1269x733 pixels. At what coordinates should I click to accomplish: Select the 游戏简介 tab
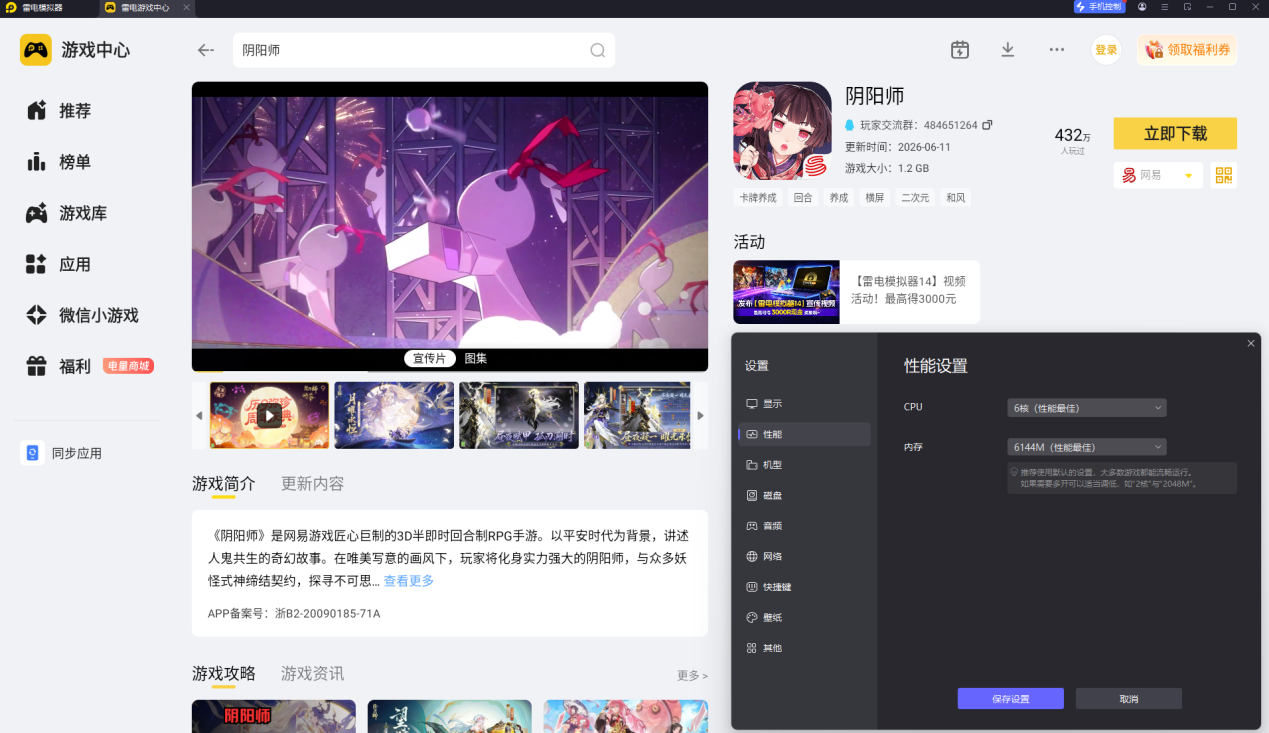point(224,483)
